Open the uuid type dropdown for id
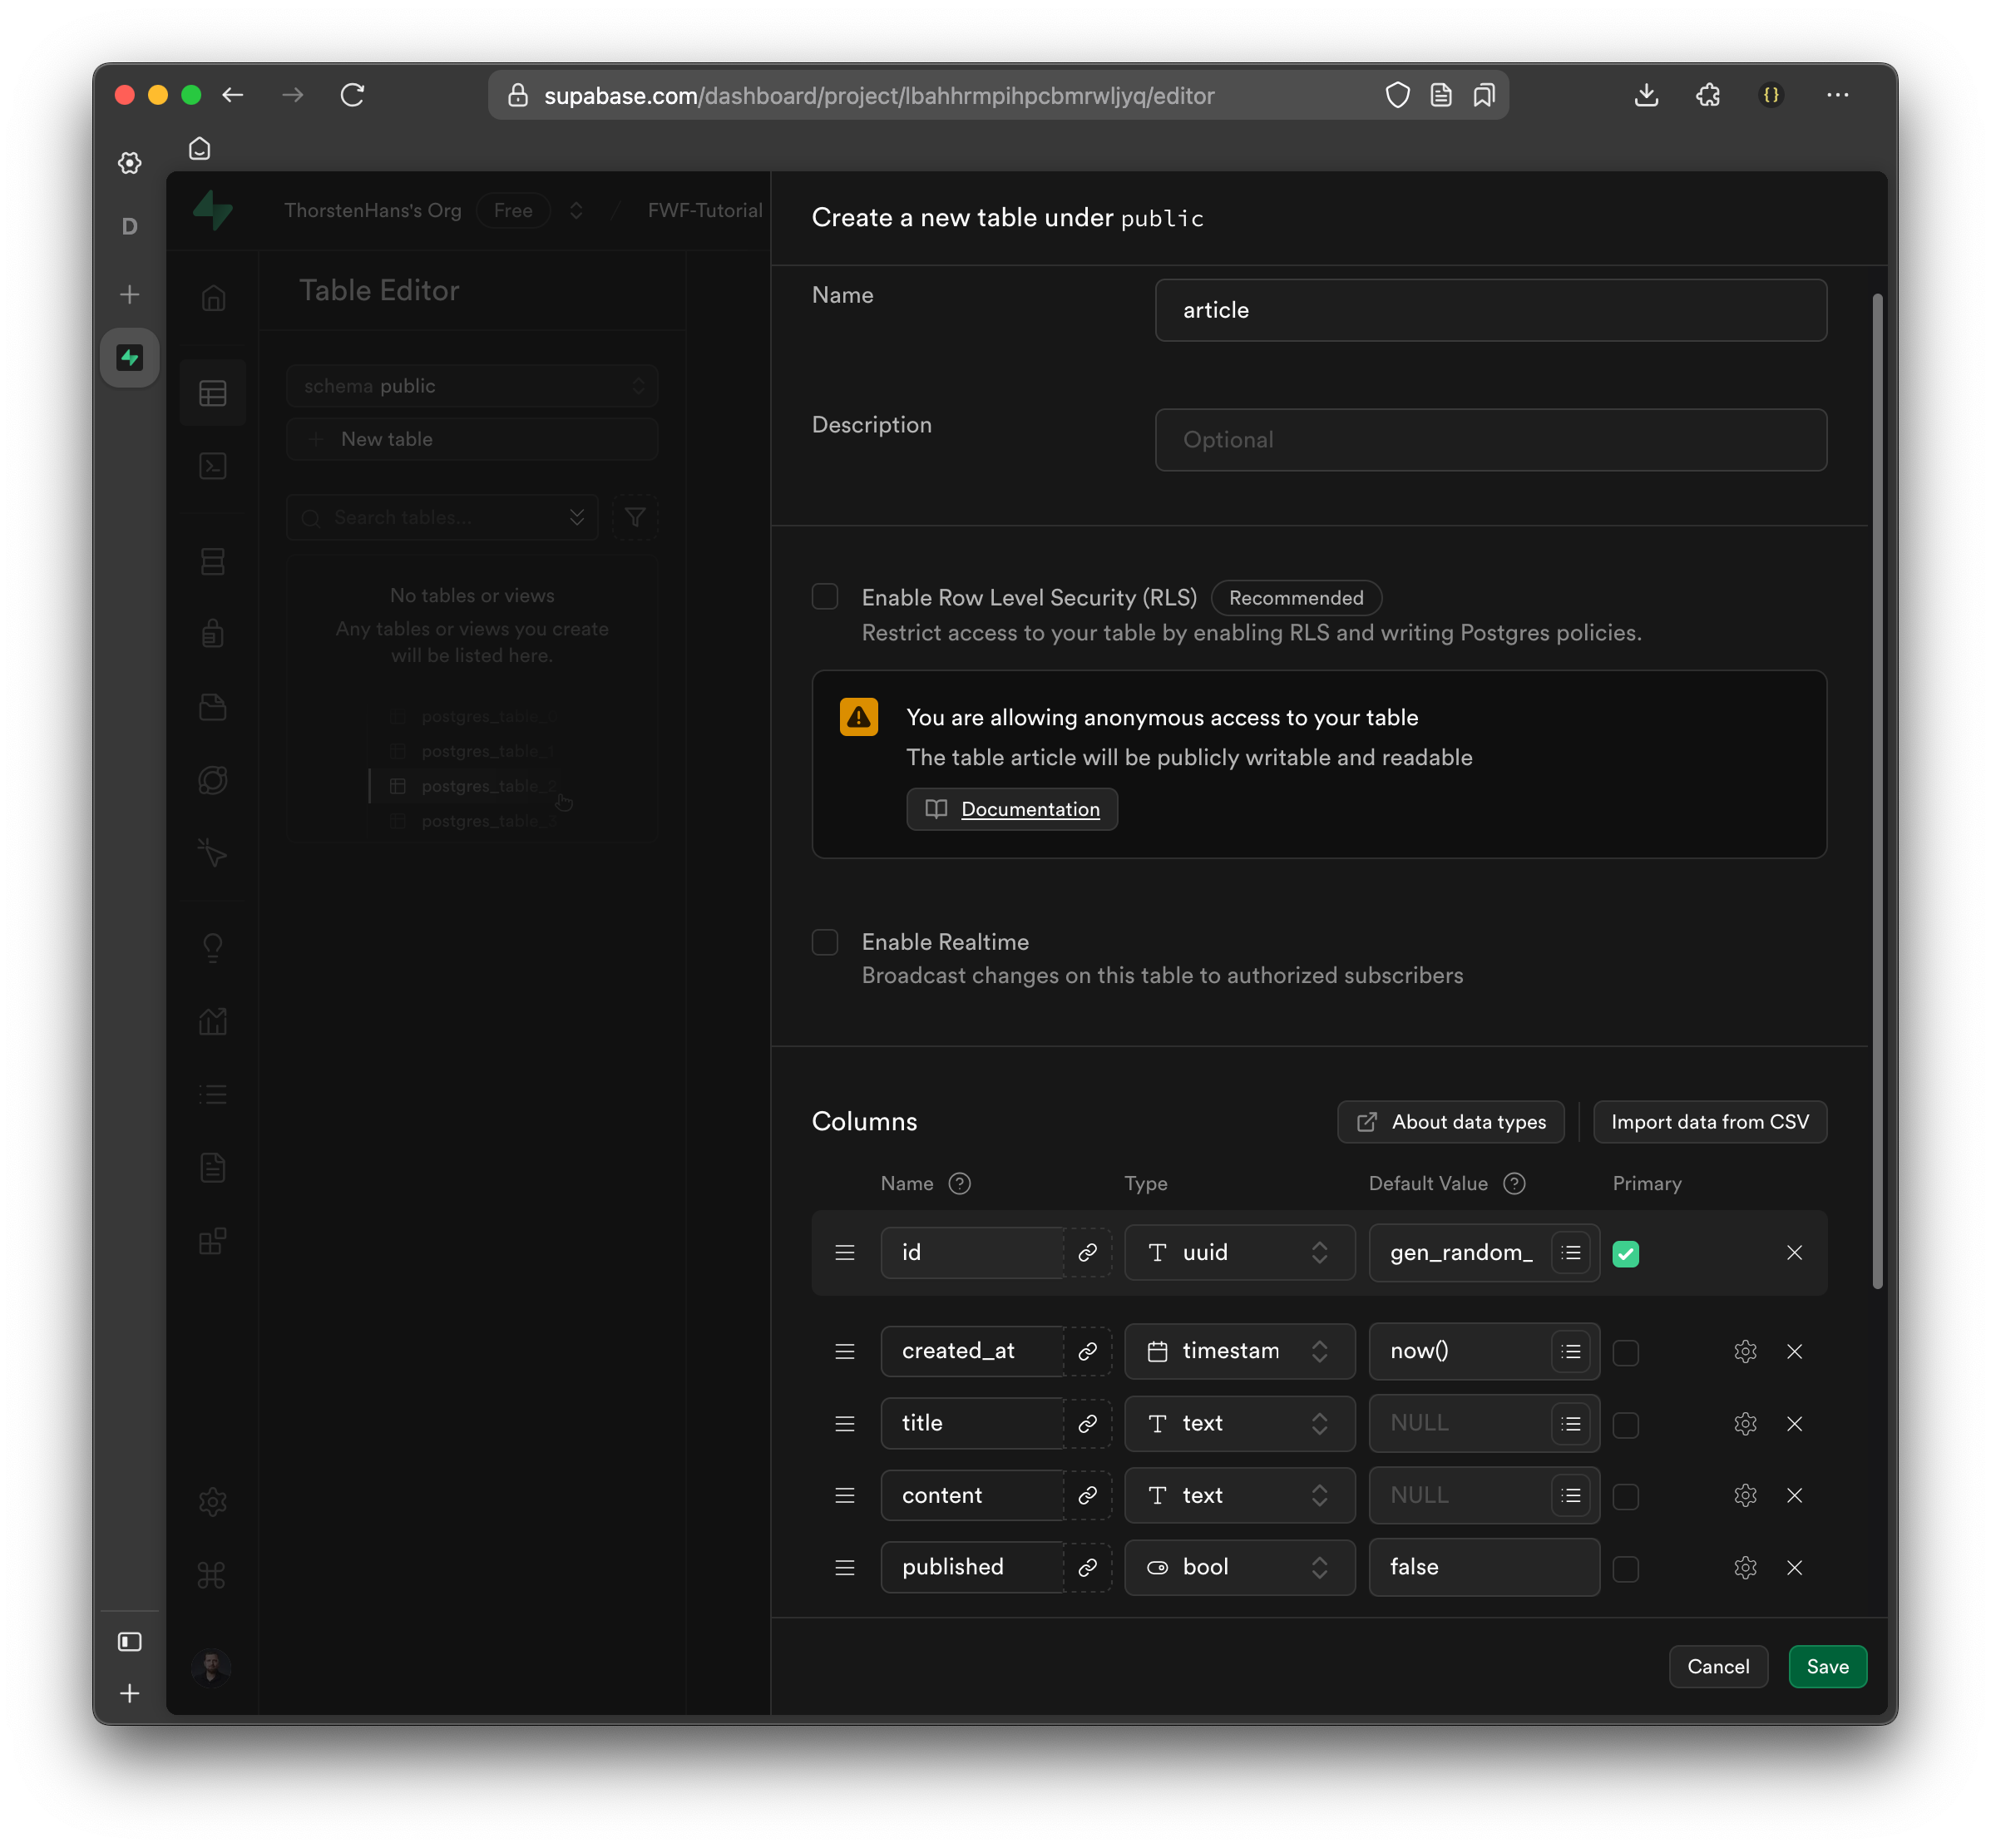1991x1848 pixels. [x=1239, y=1252]
